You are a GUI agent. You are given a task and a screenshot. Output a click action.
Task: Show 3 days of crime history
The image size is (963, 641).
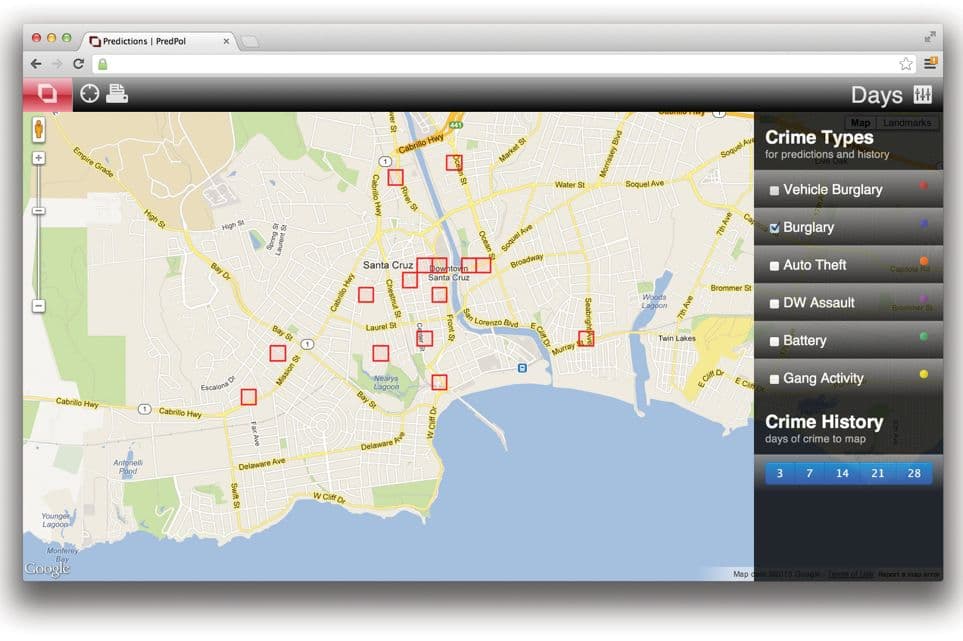pyautogui.click(x=779, y=473)
